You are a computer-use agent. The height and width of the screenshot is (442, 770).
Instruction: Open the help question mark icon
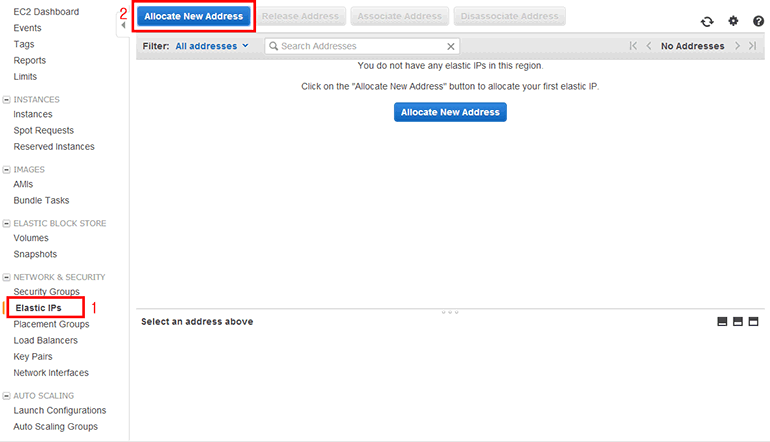758,21
